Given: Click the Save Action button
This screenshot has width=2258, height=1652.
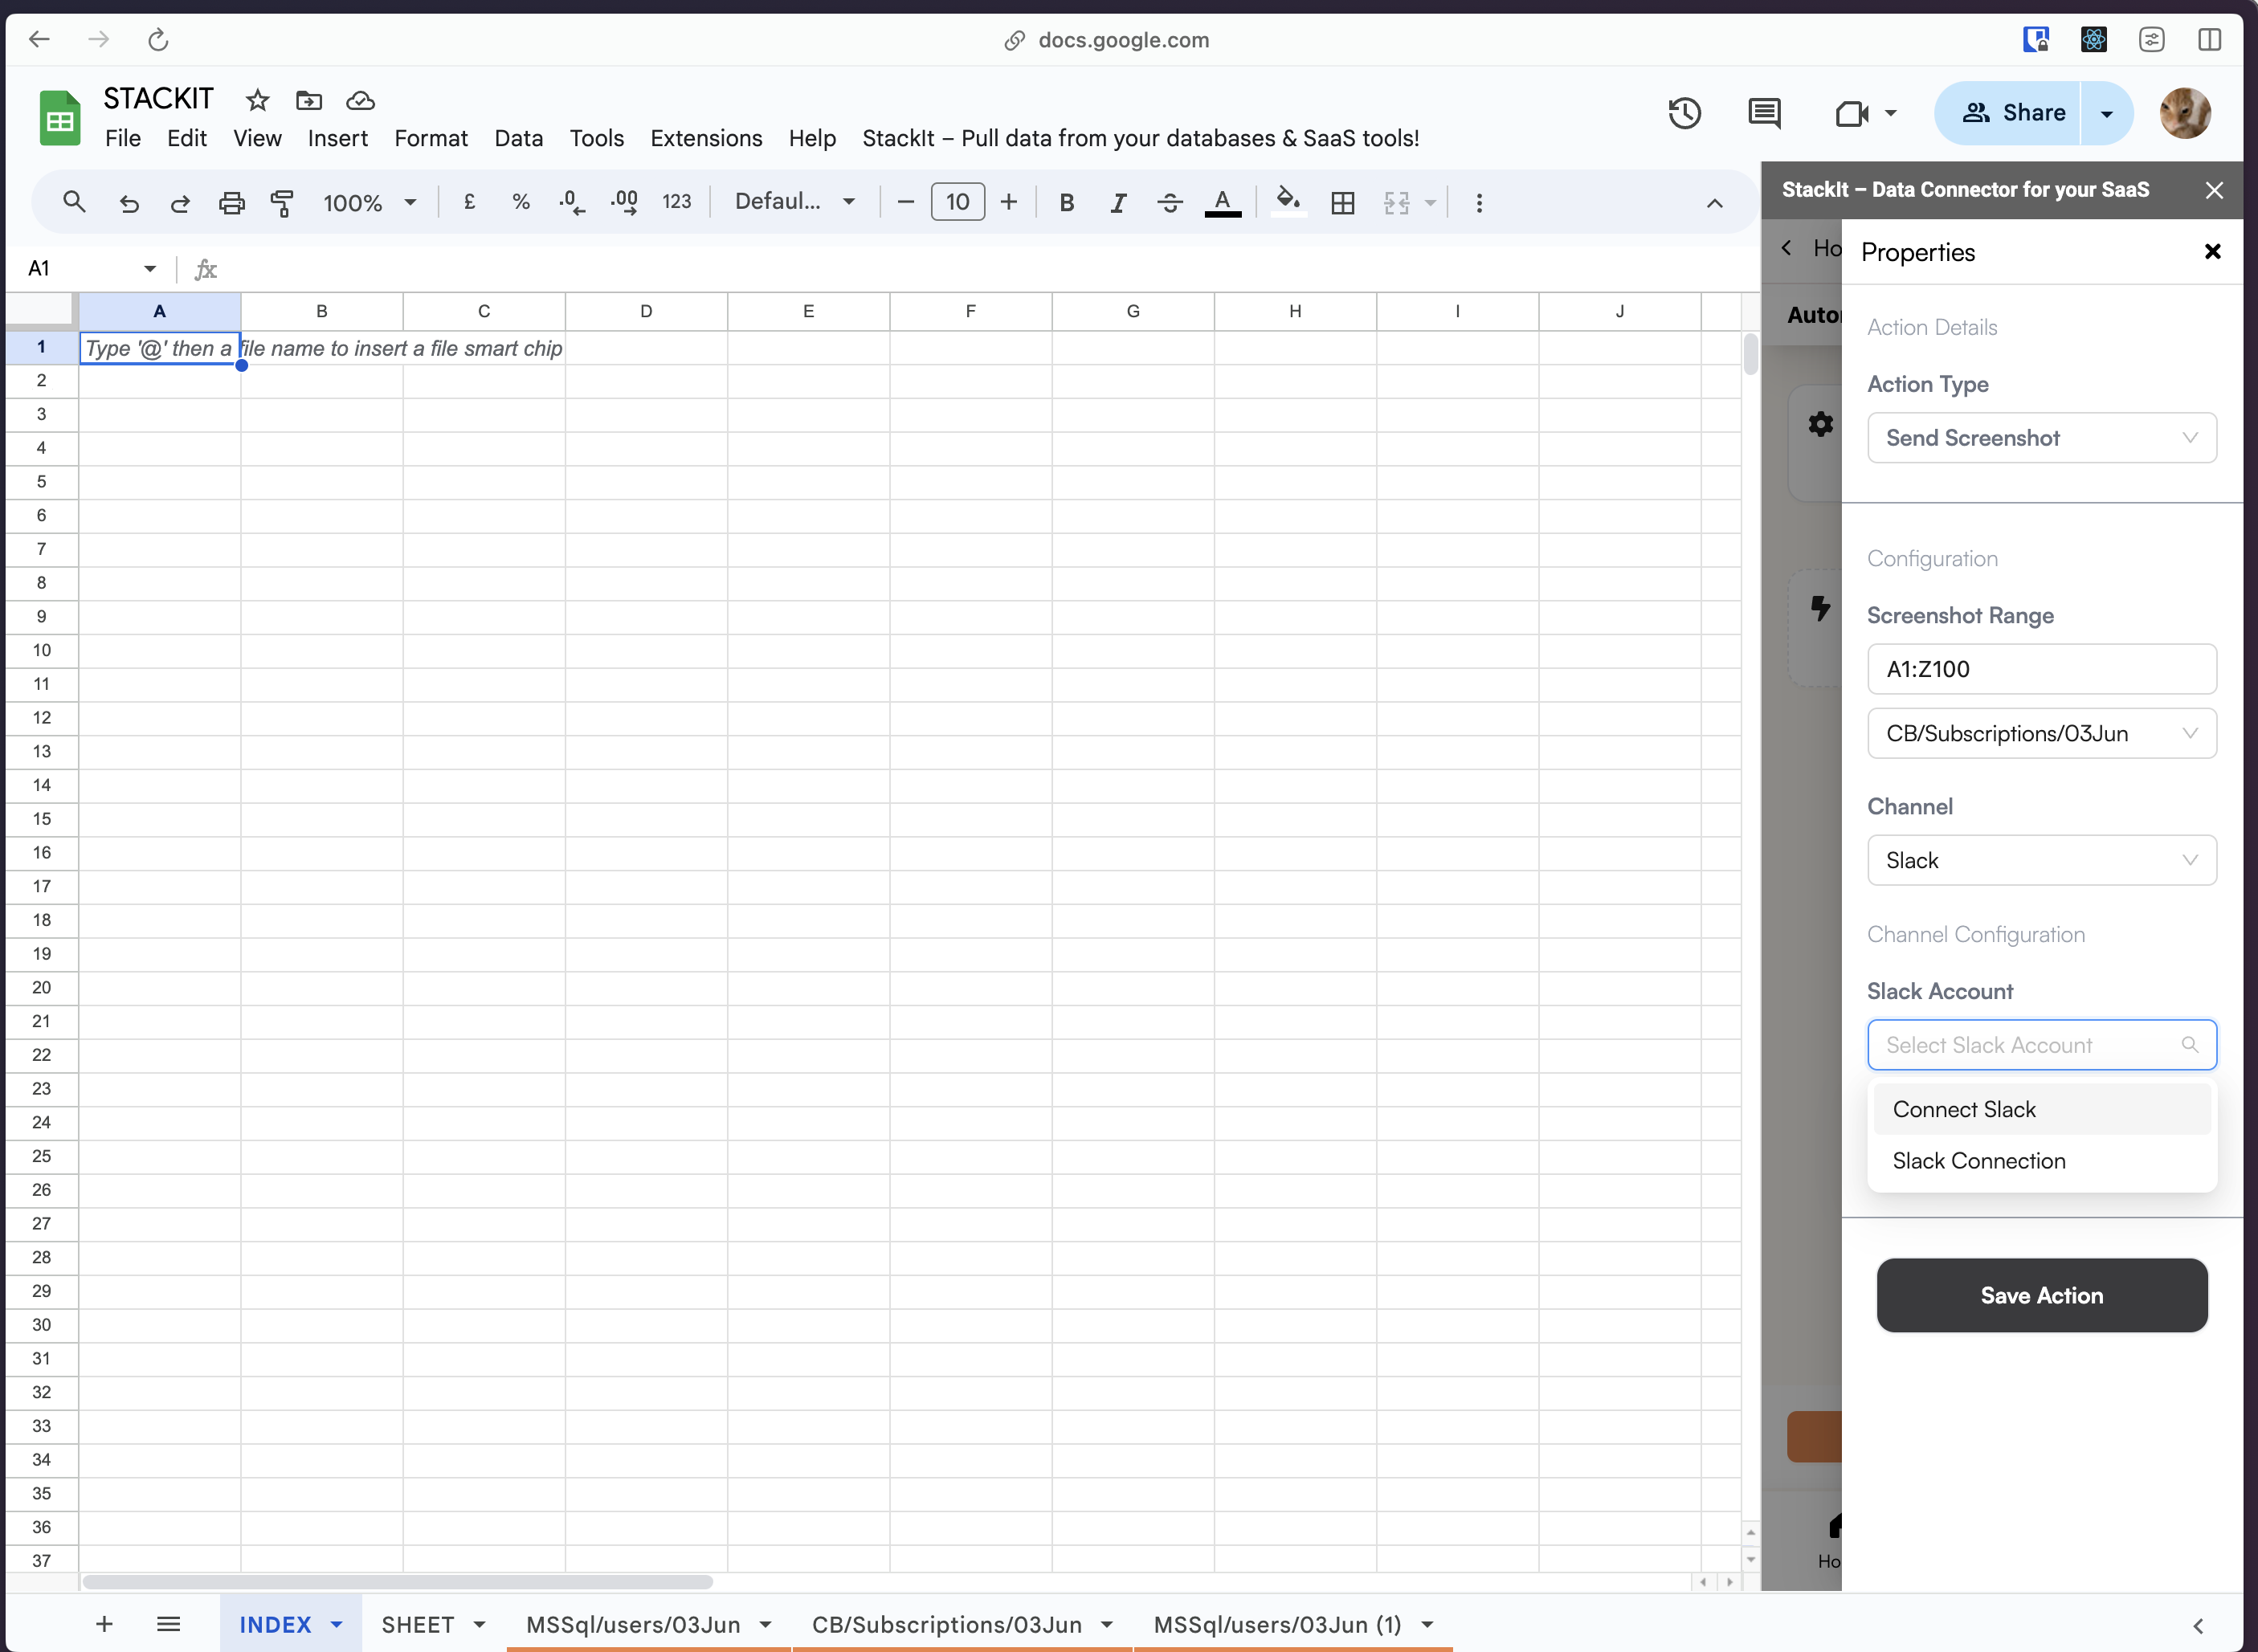Looking at the screenshot, I should pyautogui.click(x=2041, y=1295).
